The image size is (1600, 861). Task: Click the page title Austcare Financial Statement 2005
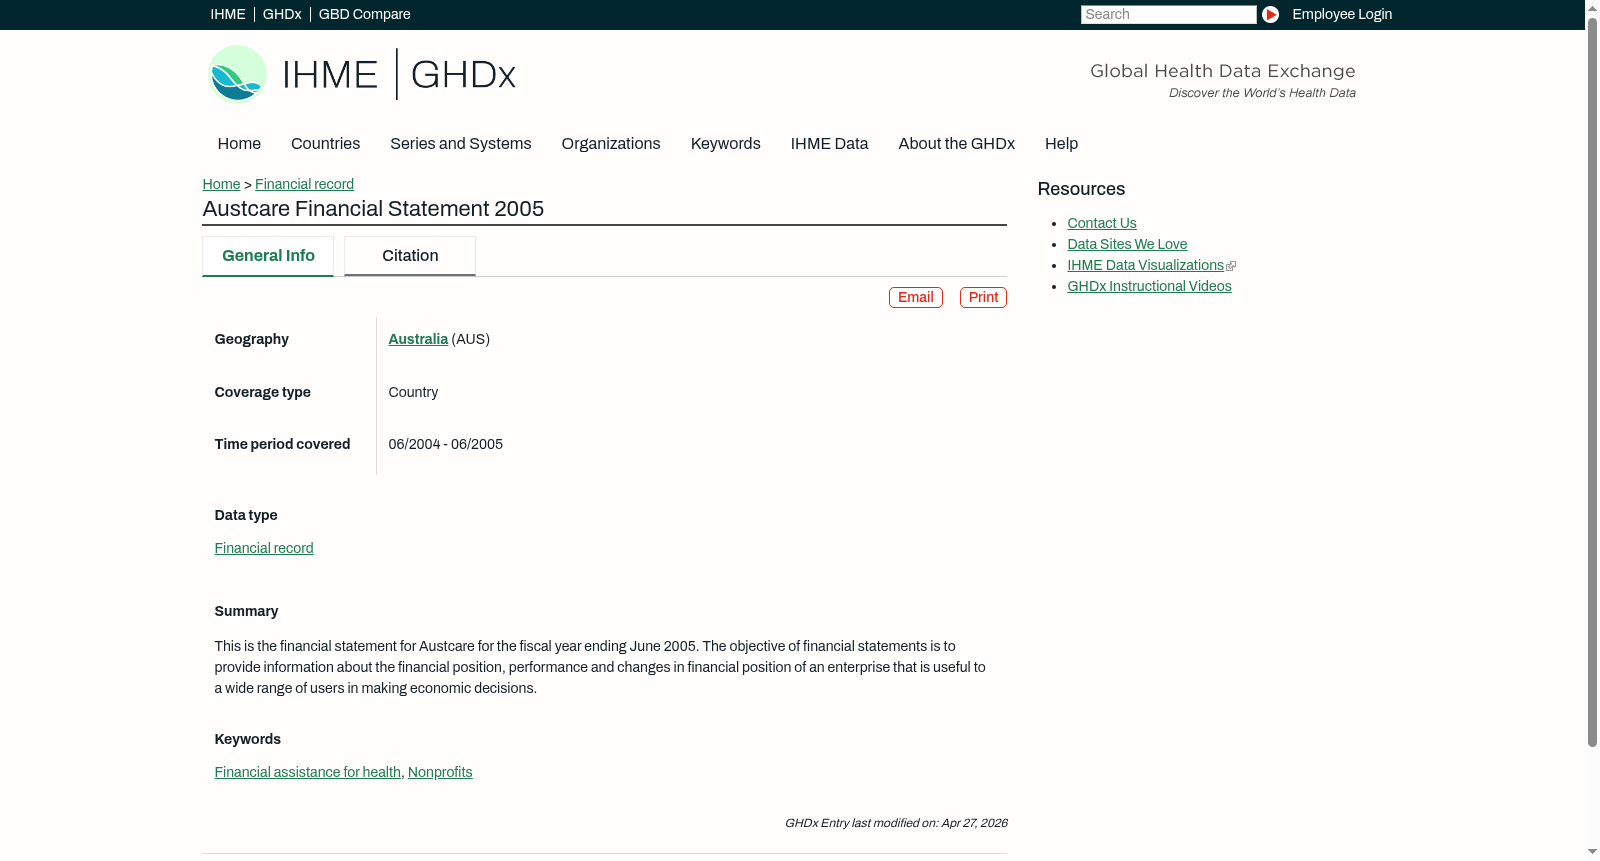[373, 209]
